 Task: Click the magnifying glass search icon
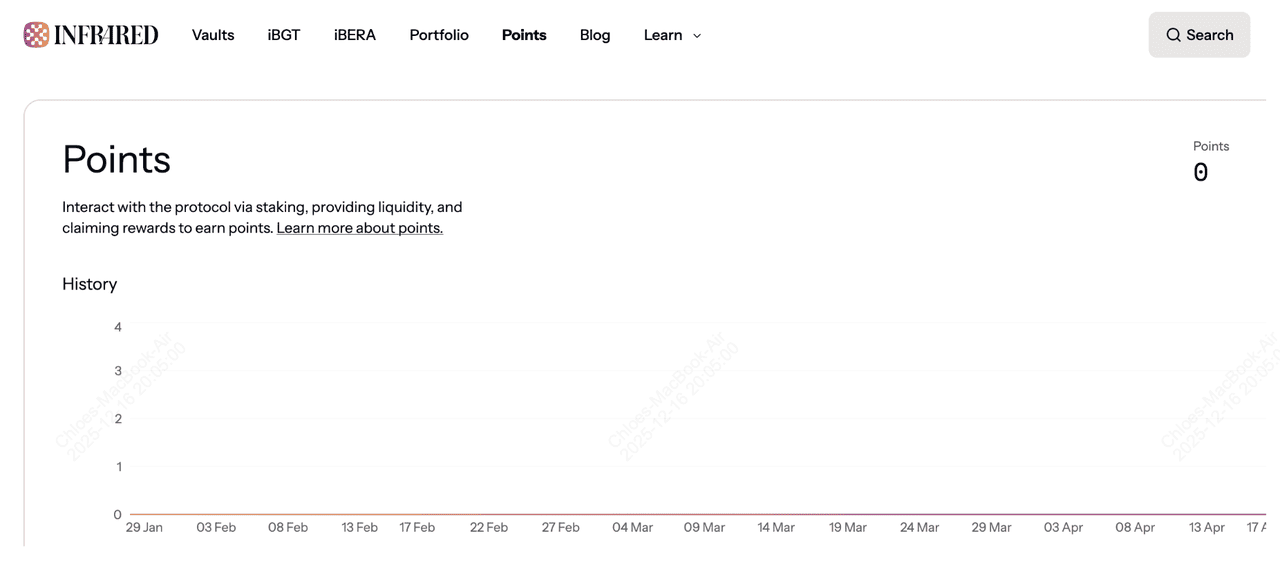coord(1173,35)
